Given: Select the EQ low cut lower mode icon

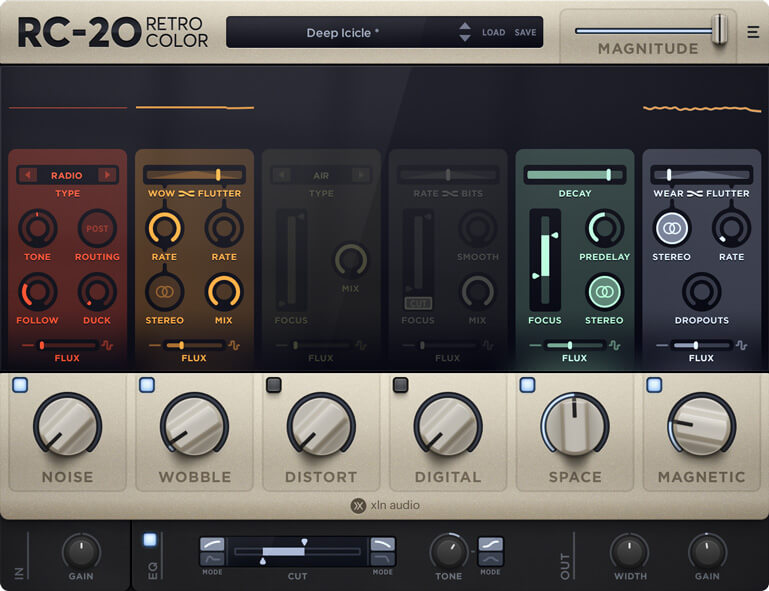Looking at the screenshot, I should tap(212, 559).
